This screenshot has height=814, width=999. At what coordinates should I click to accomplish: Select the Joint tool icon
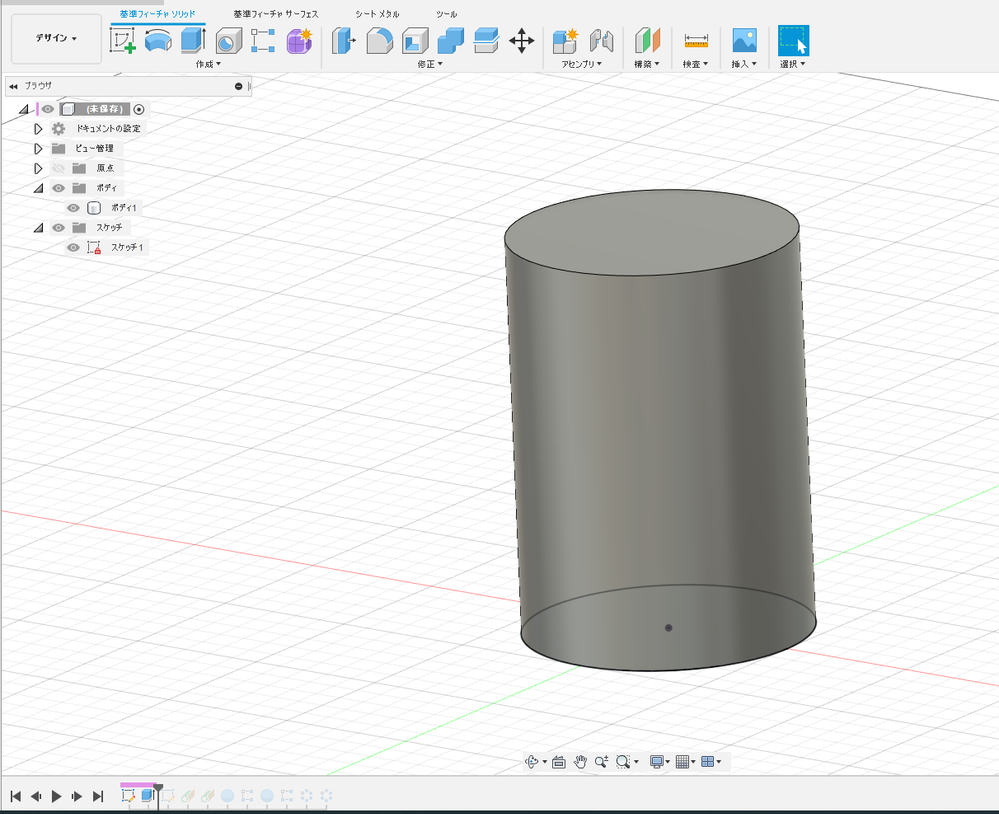(601, 41)
